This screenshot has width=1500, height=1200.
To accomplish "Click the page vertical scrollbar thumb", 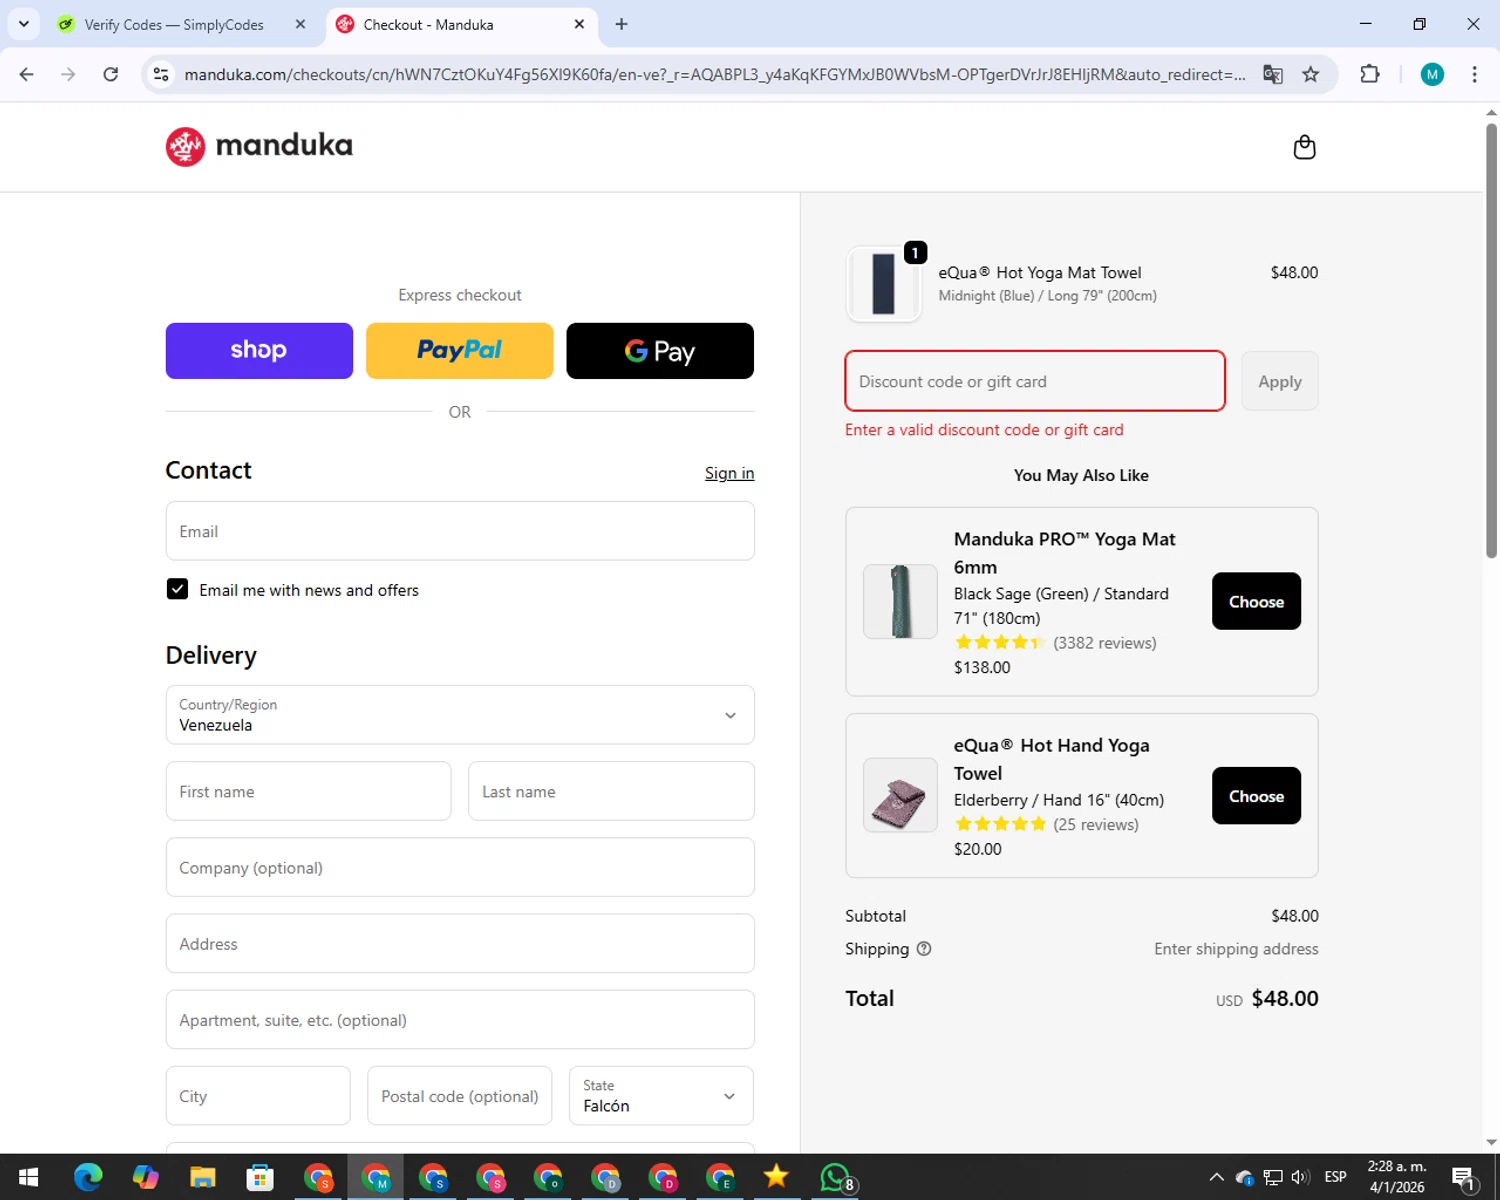I will click(x=1491, y=340).
